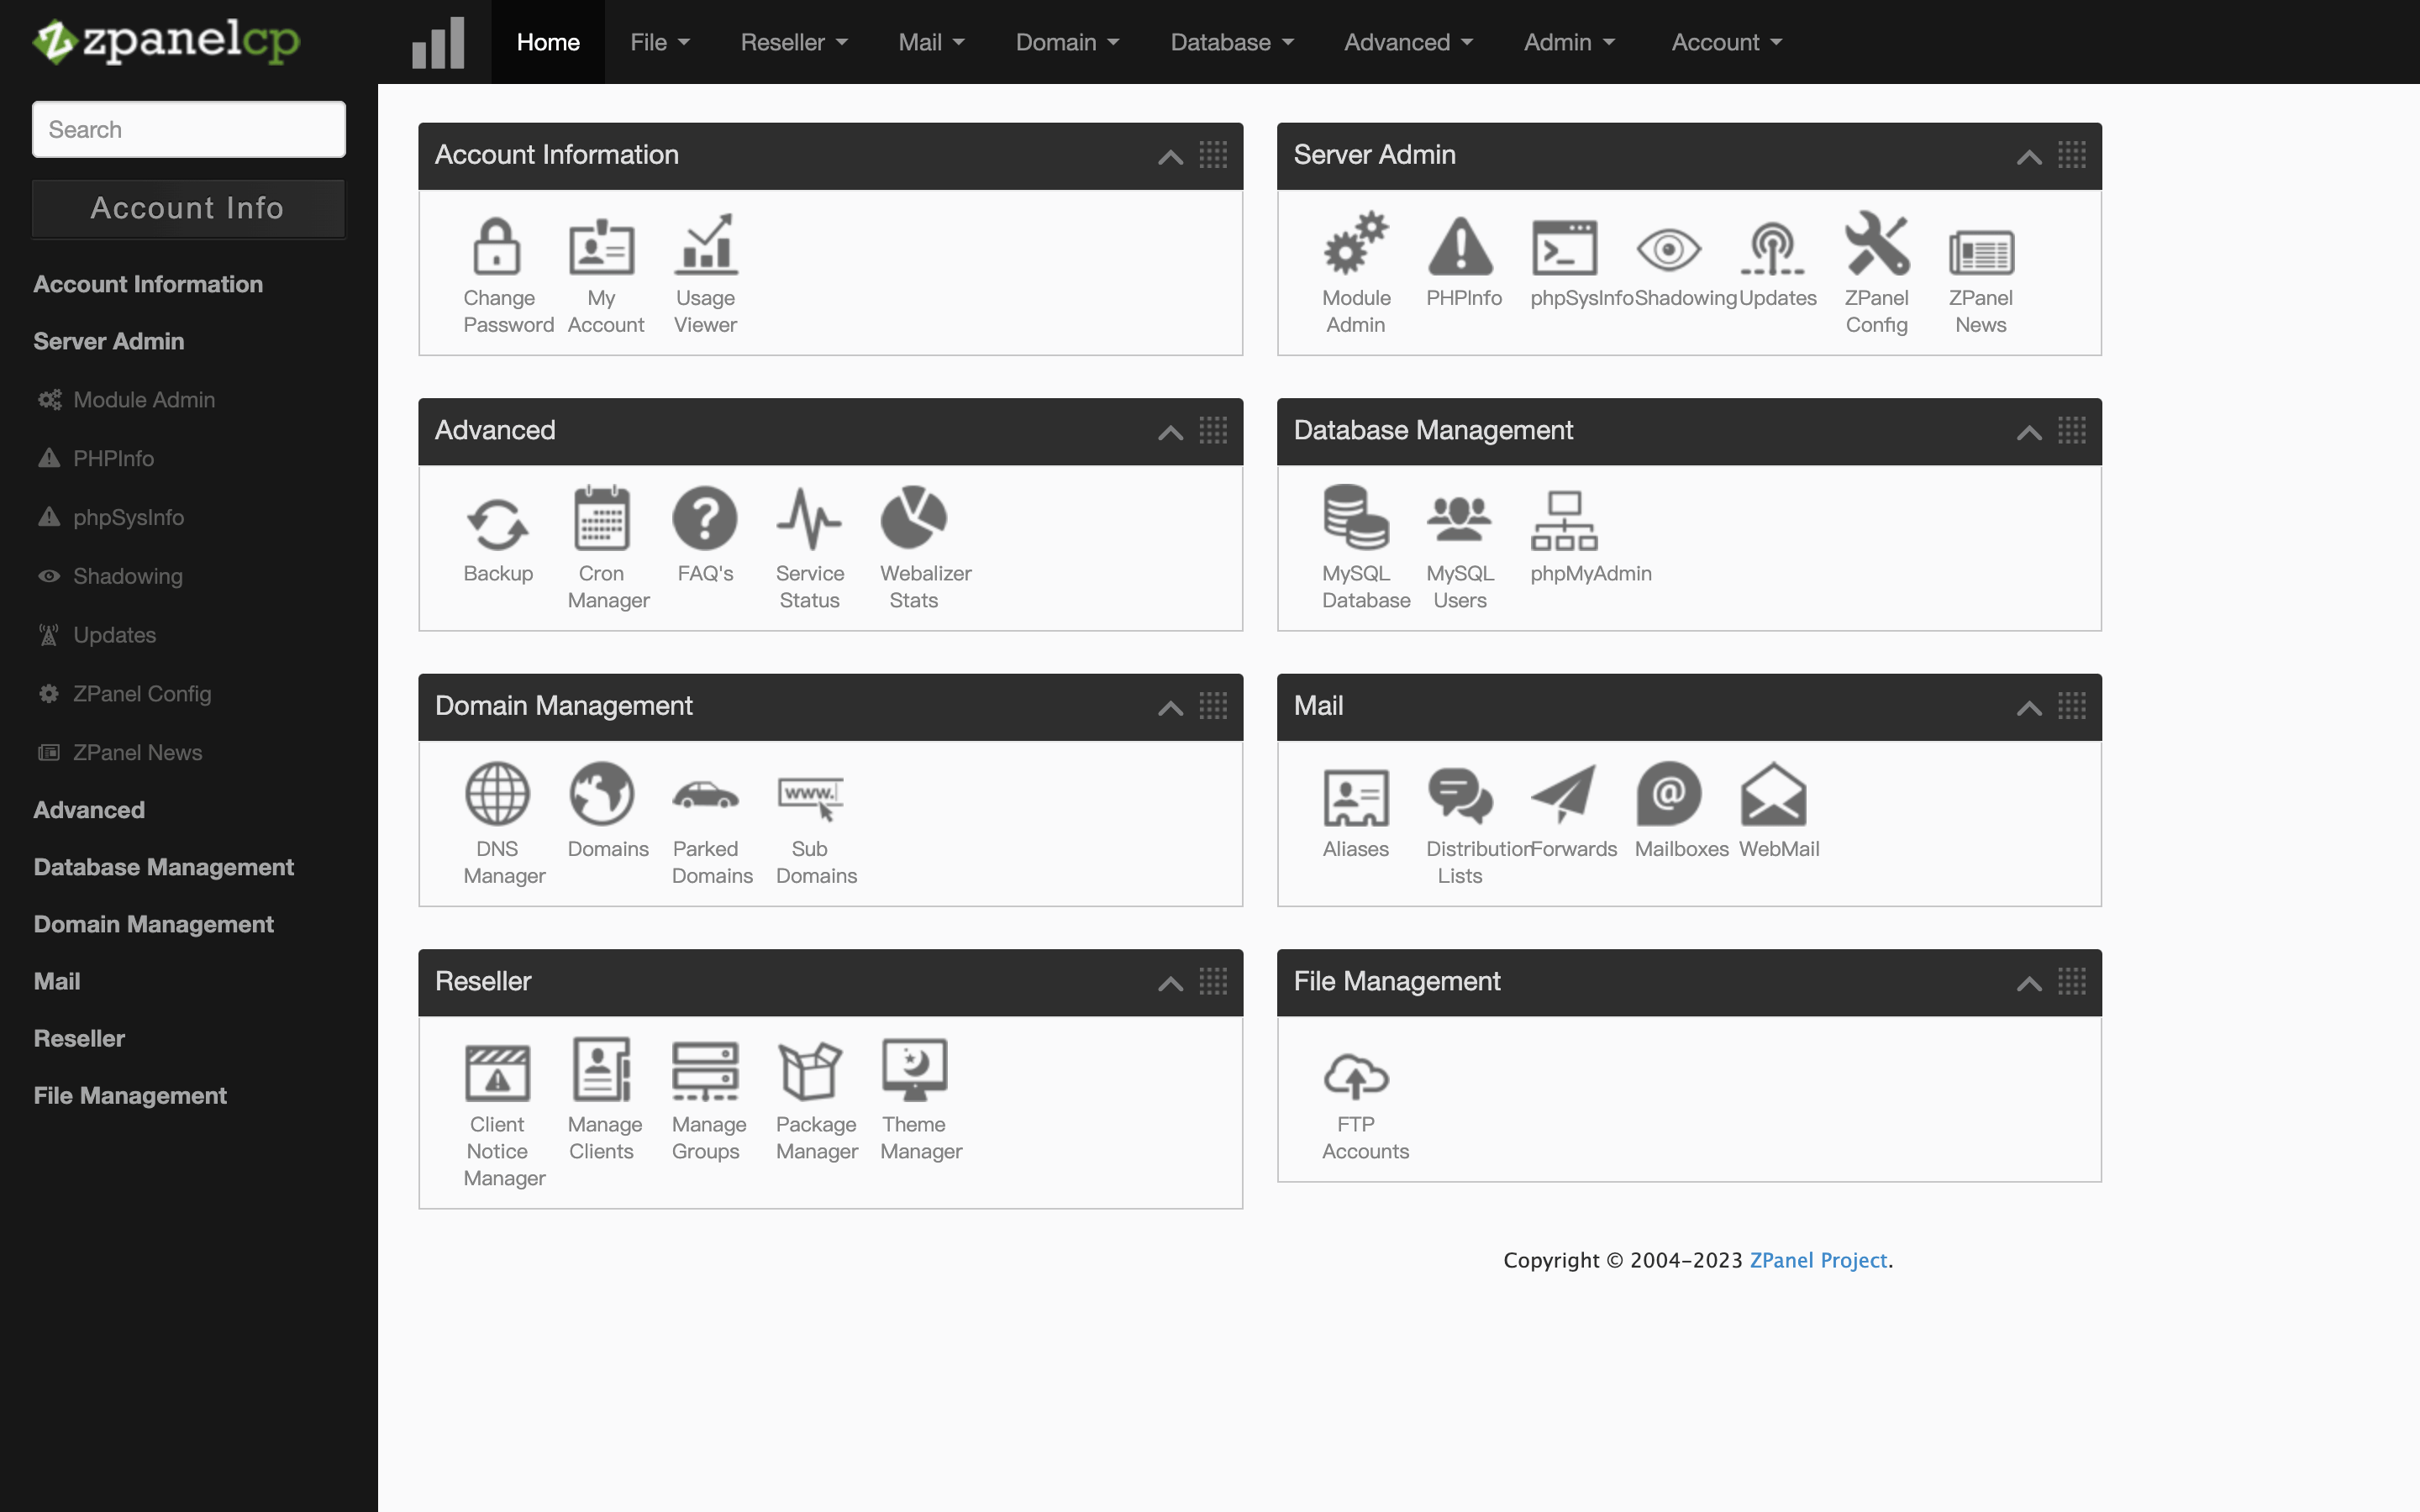2420x1512 pixels.
Task: Collapse the Advanced panel
Action: 1170,432
